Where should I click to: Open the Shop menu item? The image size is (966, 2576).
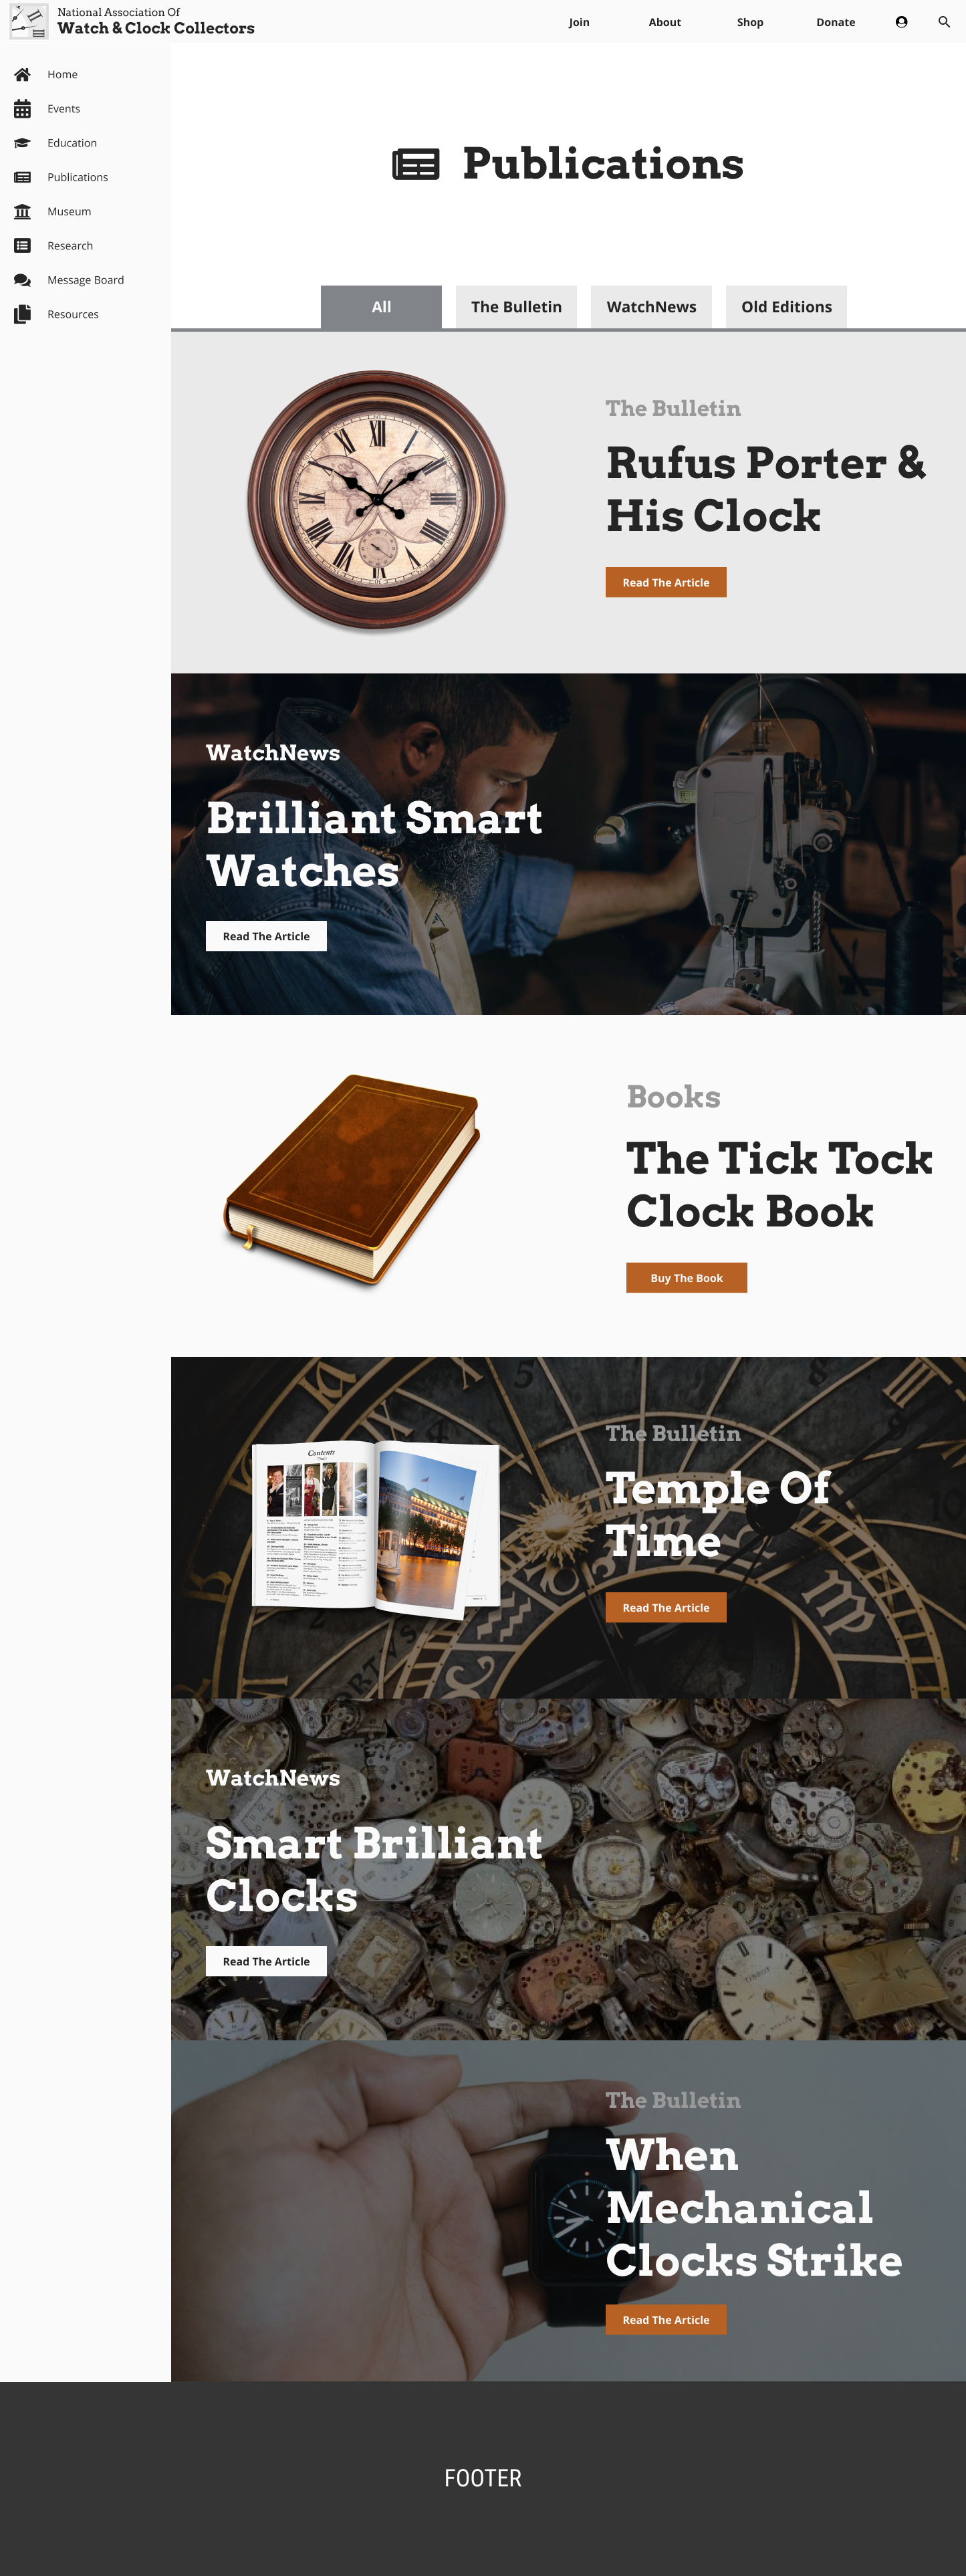coord(750,22)
